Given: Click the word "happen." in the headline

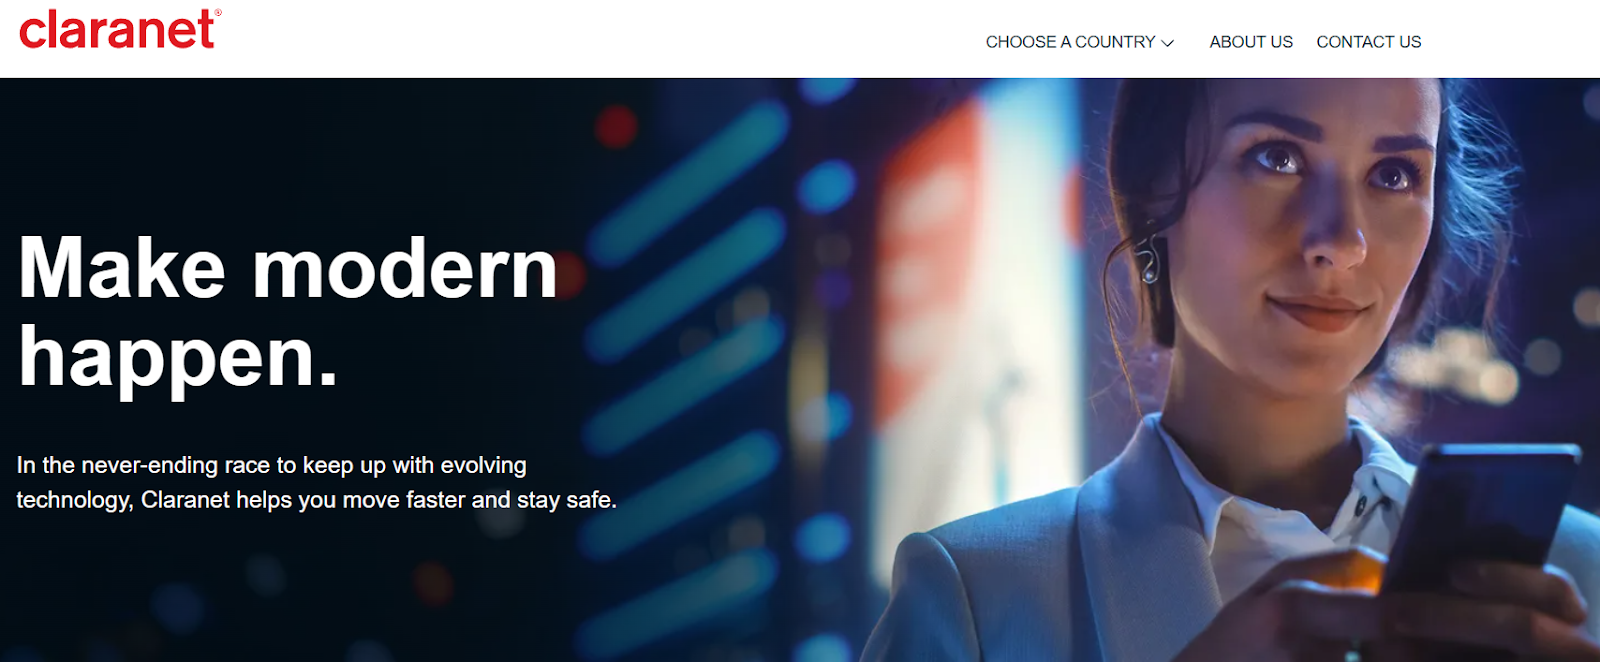Looking at the screenshot, I should click(178, 358).
